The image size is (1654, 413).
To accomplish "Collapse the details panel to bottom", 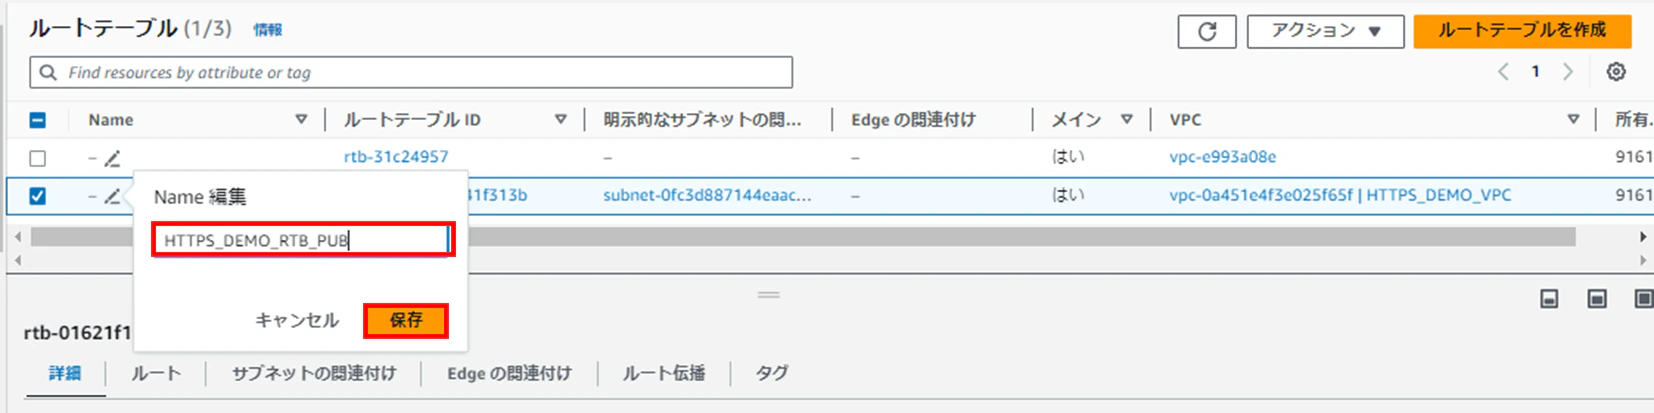I will click(1549, 299).
